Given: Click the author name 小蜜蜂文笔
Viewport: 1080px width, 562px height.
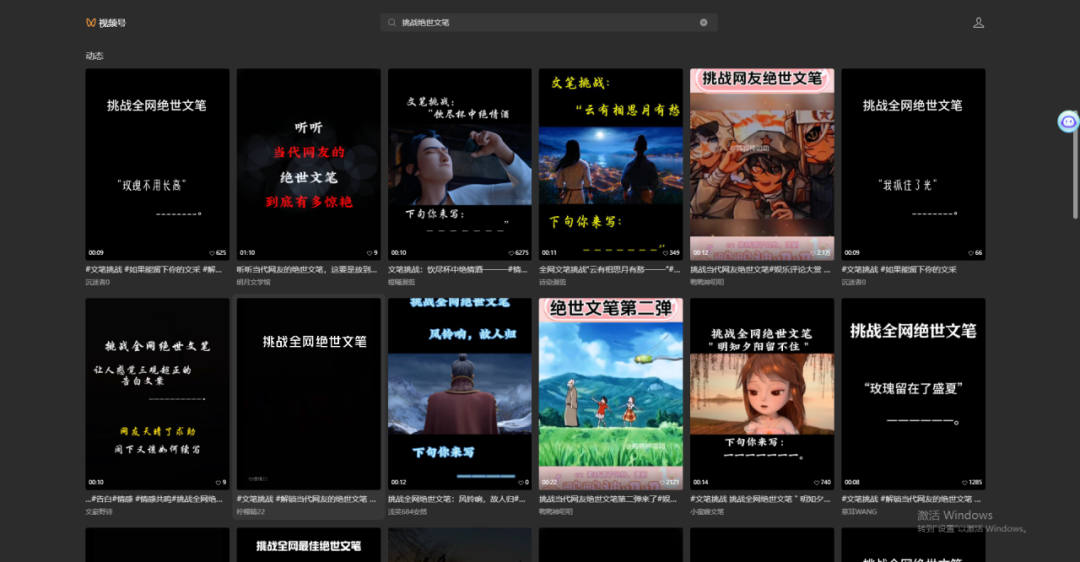Looking at the screenshot, I should click(707, 512).
